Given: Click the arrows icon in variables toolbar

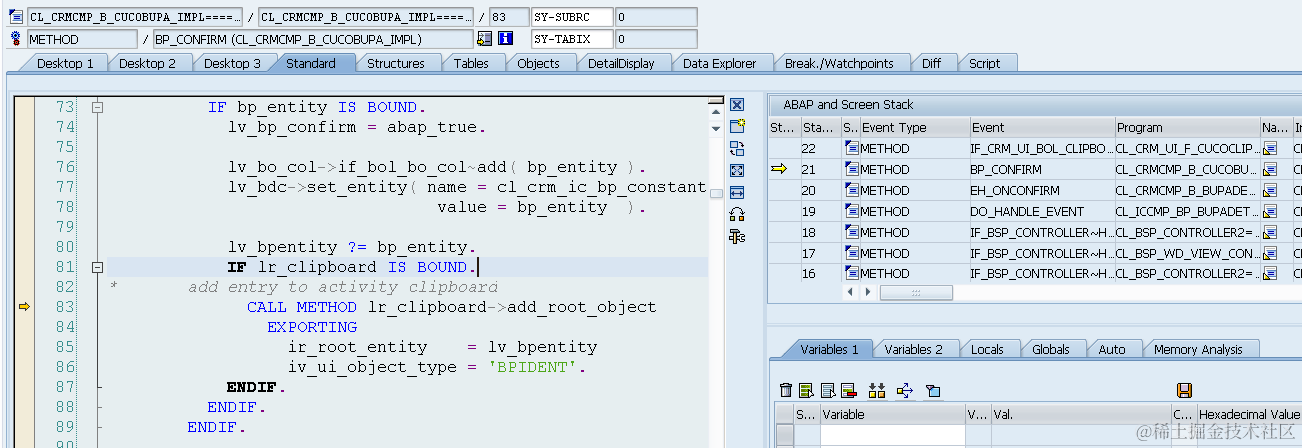Looking at the screenshot, I should pyautogui.click(x=905, y=390).
